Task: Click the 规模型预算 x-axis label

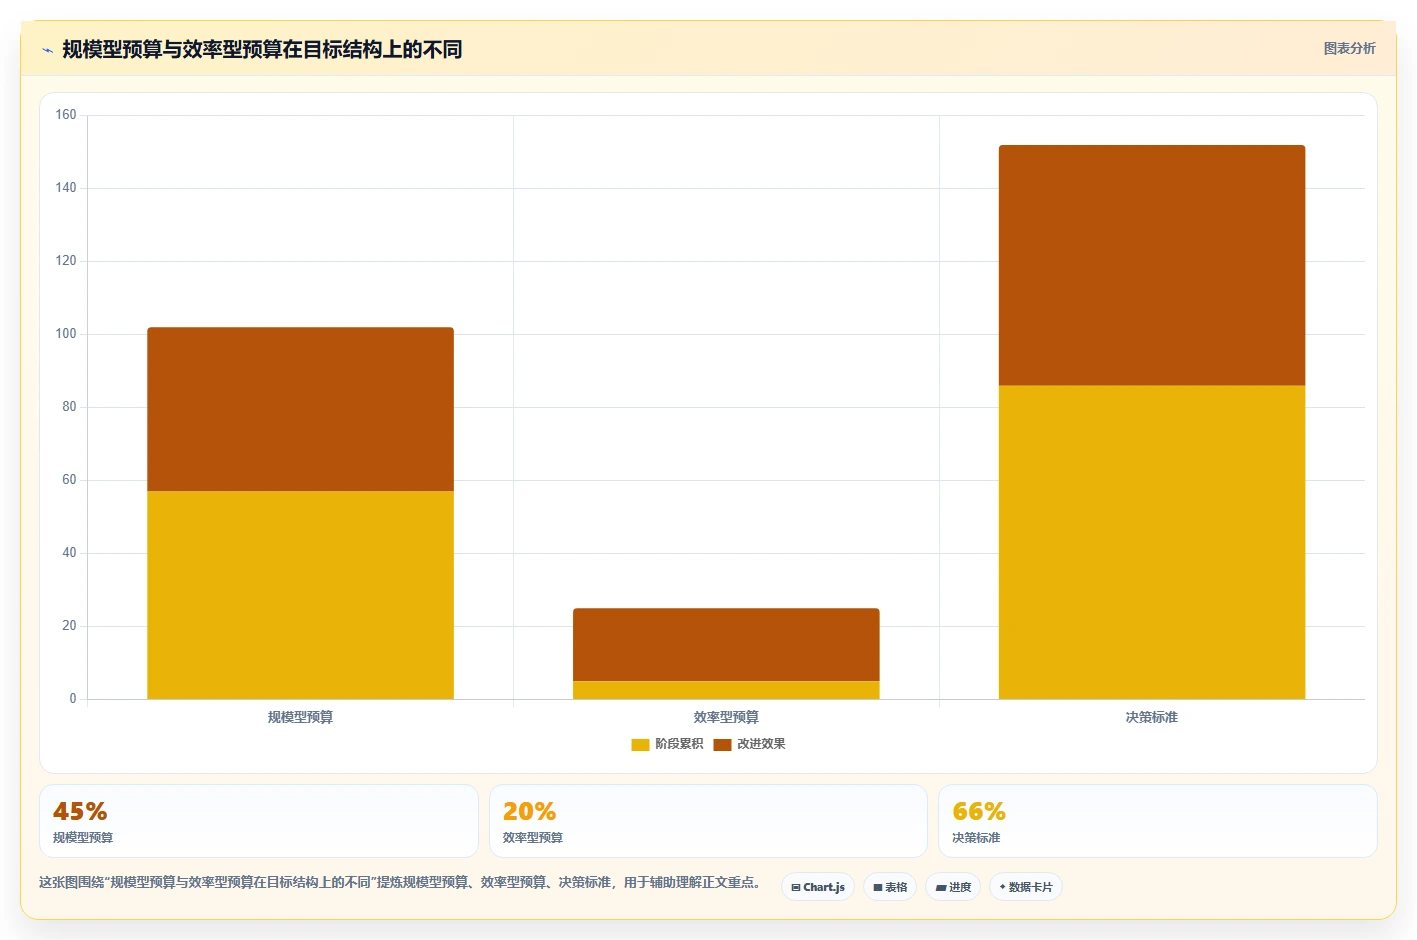Action: tap(300, 717)
